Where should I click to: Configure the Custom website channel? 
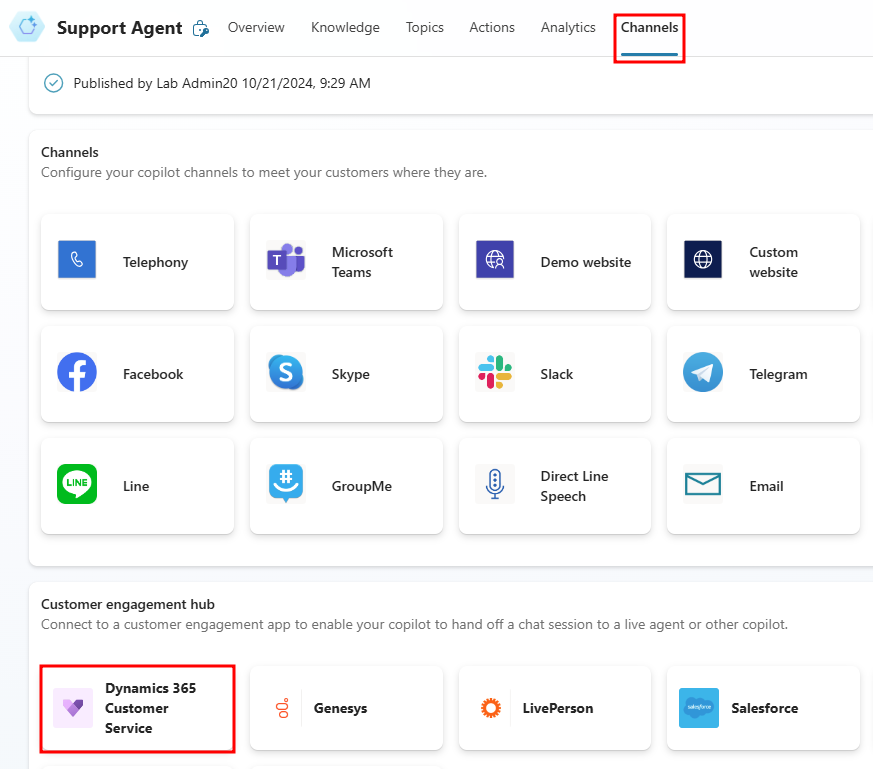tap(763, 261)
